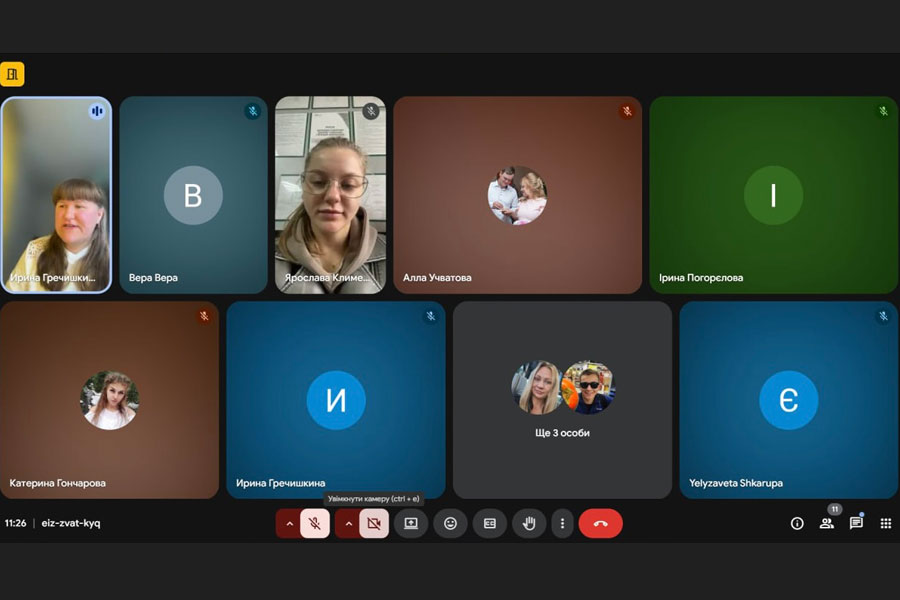The image size is (900, 600).
Task: Open the emoji reactions button
Action: click(451, 523)
